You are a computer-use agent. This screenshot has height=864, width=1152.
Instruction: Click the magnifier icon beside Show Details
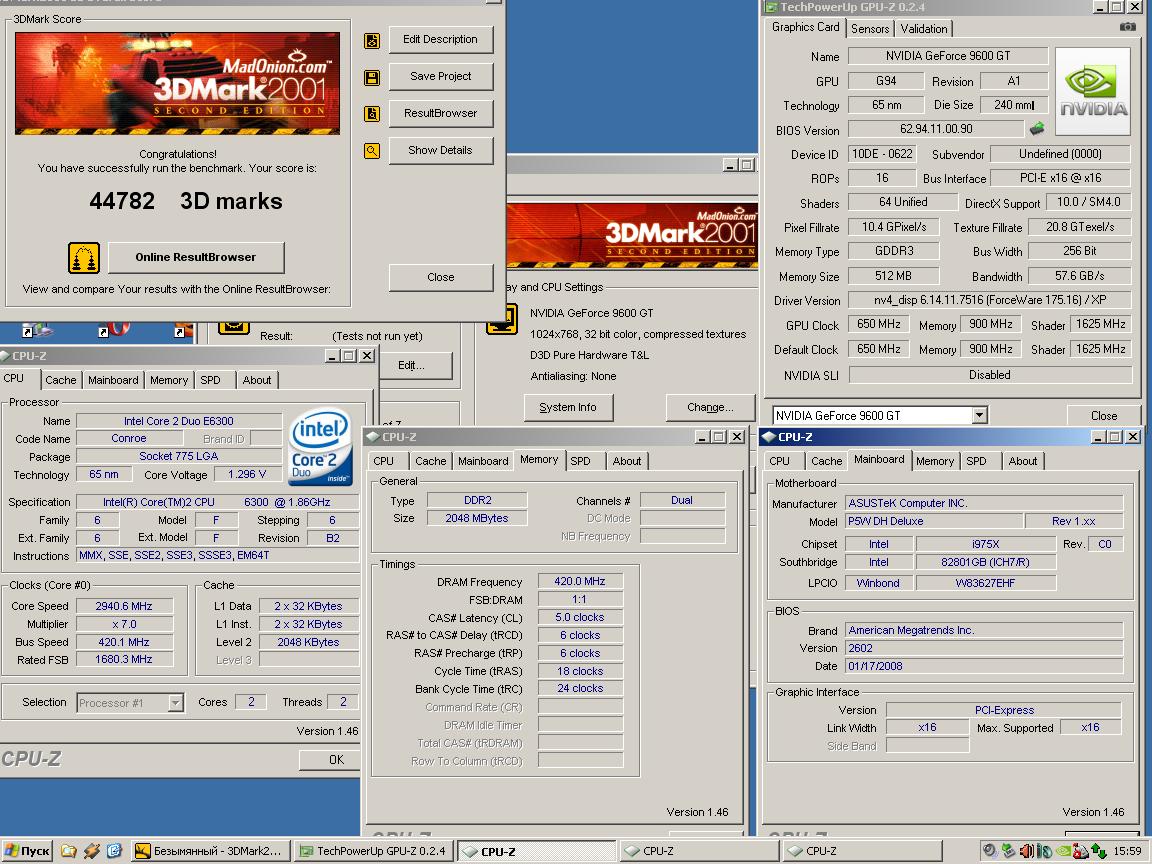pyautogui.click(x=372, y=151)
